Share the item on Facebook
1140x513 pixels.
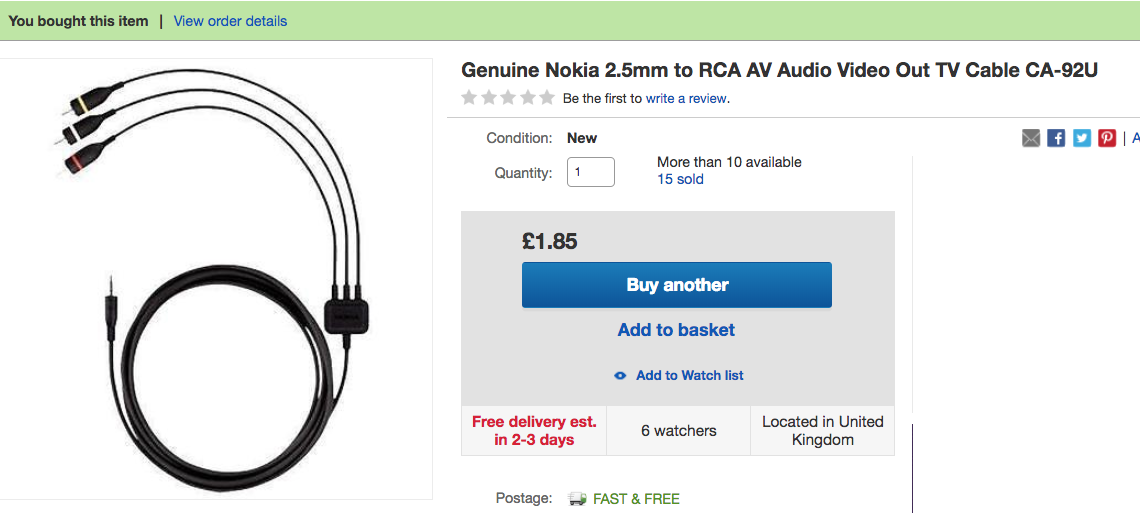[x=1056, y=138]
